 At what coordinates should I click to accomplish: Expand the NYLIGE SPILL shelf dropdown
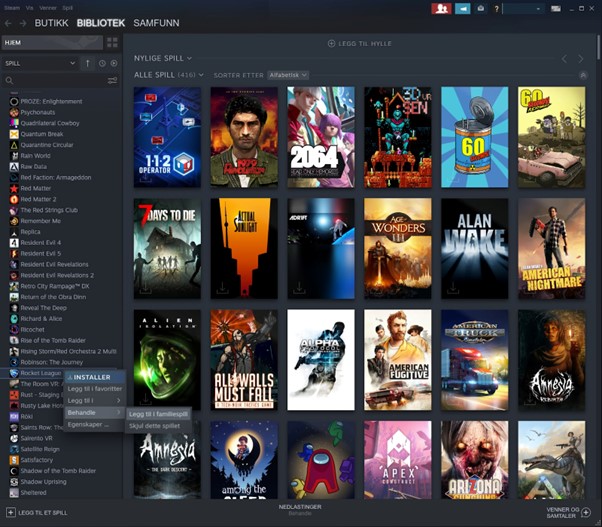pos(190,59)
